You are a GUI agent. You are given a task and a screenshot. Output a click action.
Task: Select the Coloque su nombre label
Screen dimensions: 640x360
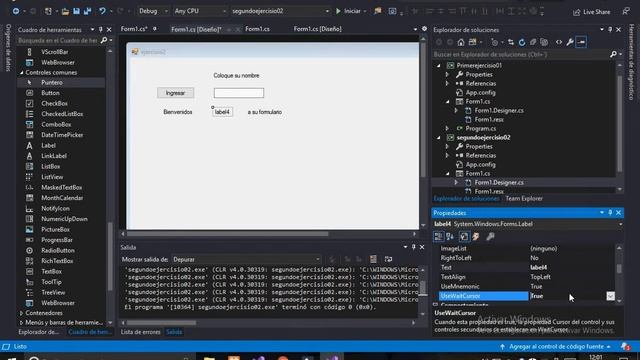(236, 76)
